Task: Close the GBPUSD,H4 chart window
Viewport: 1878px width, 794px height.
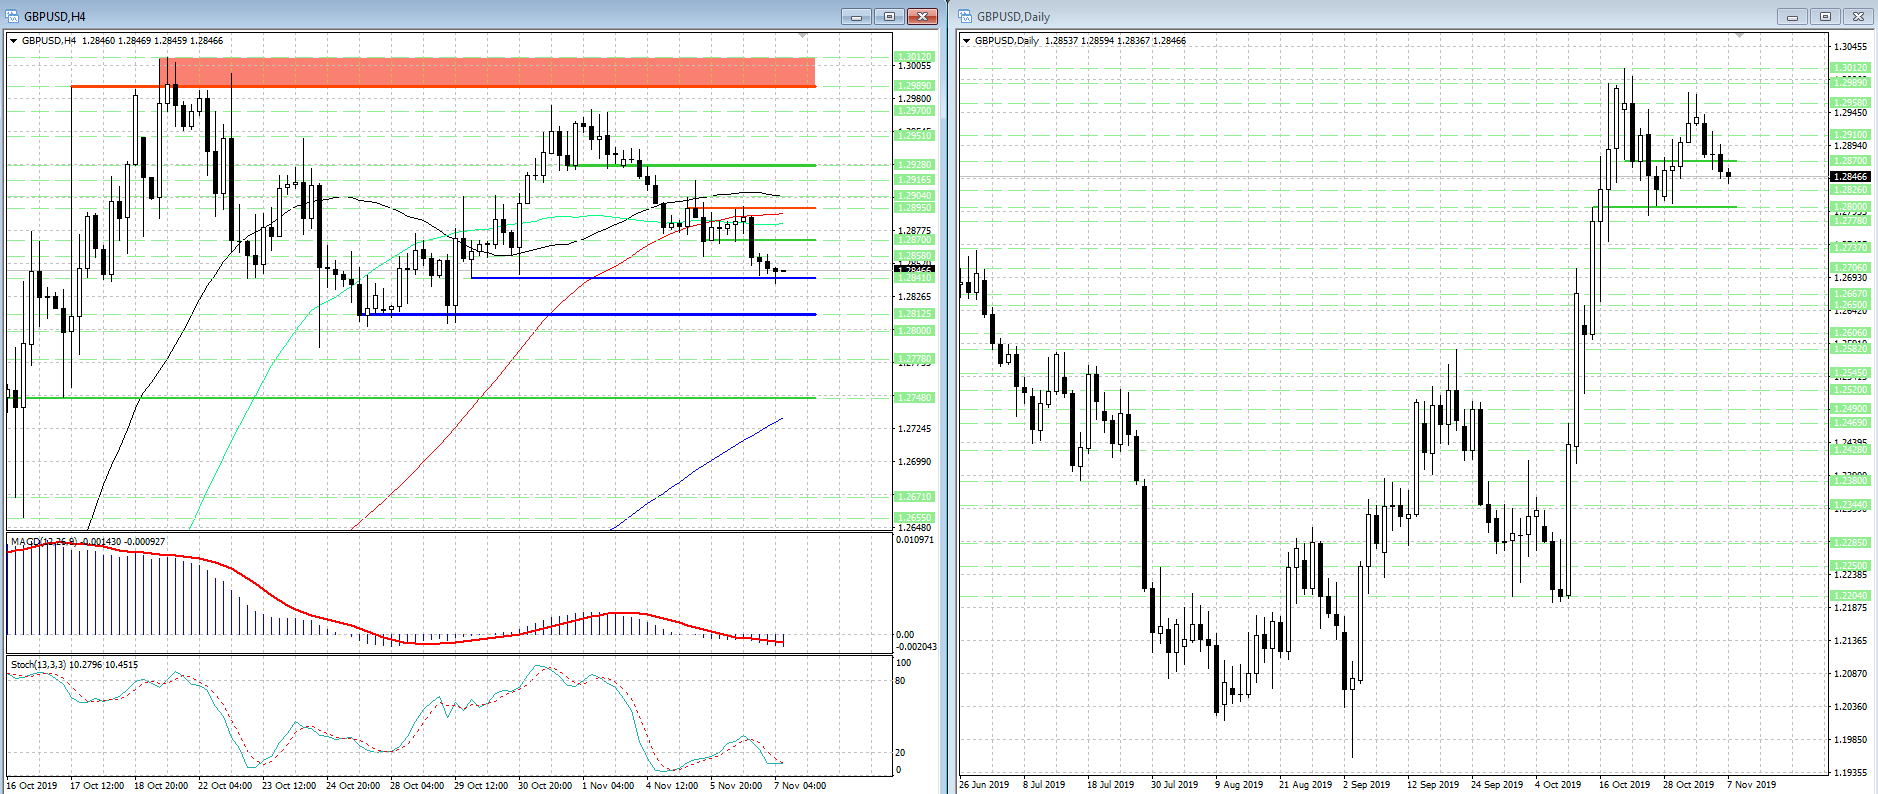Action: [x=921, y=16]
